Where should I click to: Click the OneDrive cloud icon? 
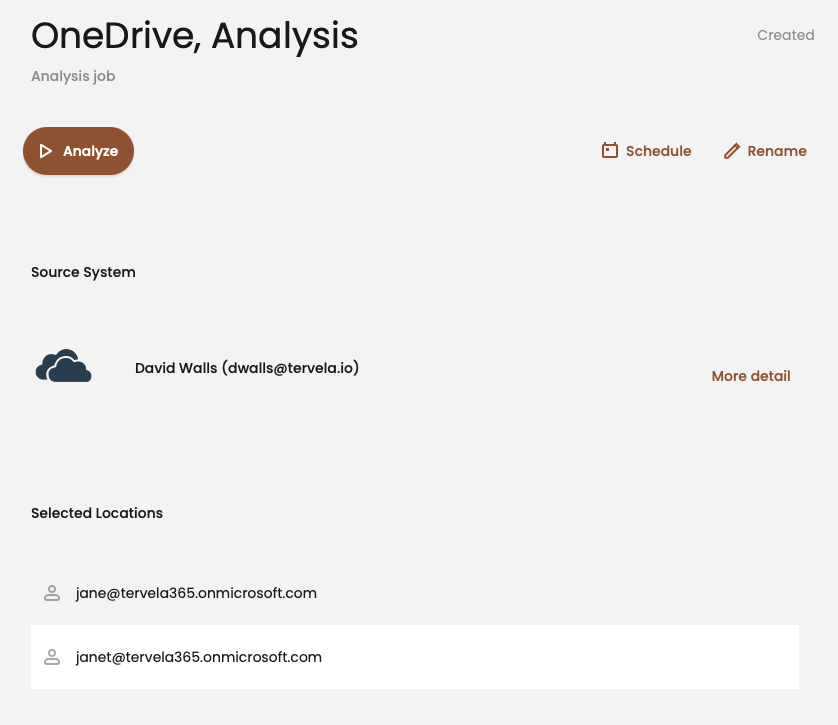(64, 366)
